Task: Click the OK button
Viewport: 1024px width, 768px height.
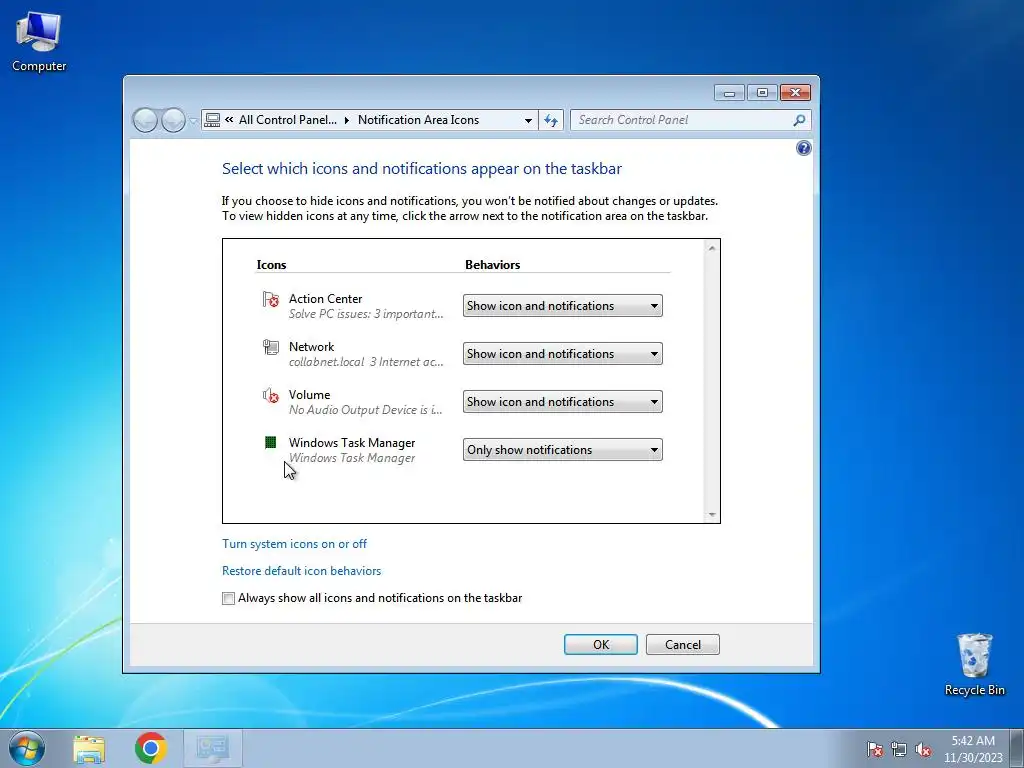Action: (x=601, y=645)
